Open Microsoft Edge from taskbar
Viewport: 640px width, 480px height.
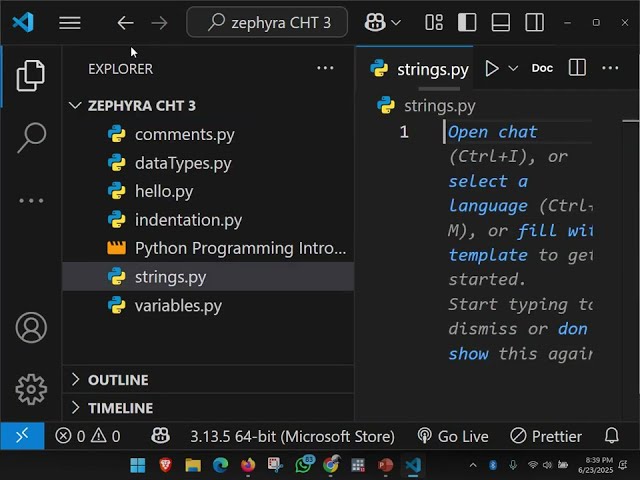220,465
